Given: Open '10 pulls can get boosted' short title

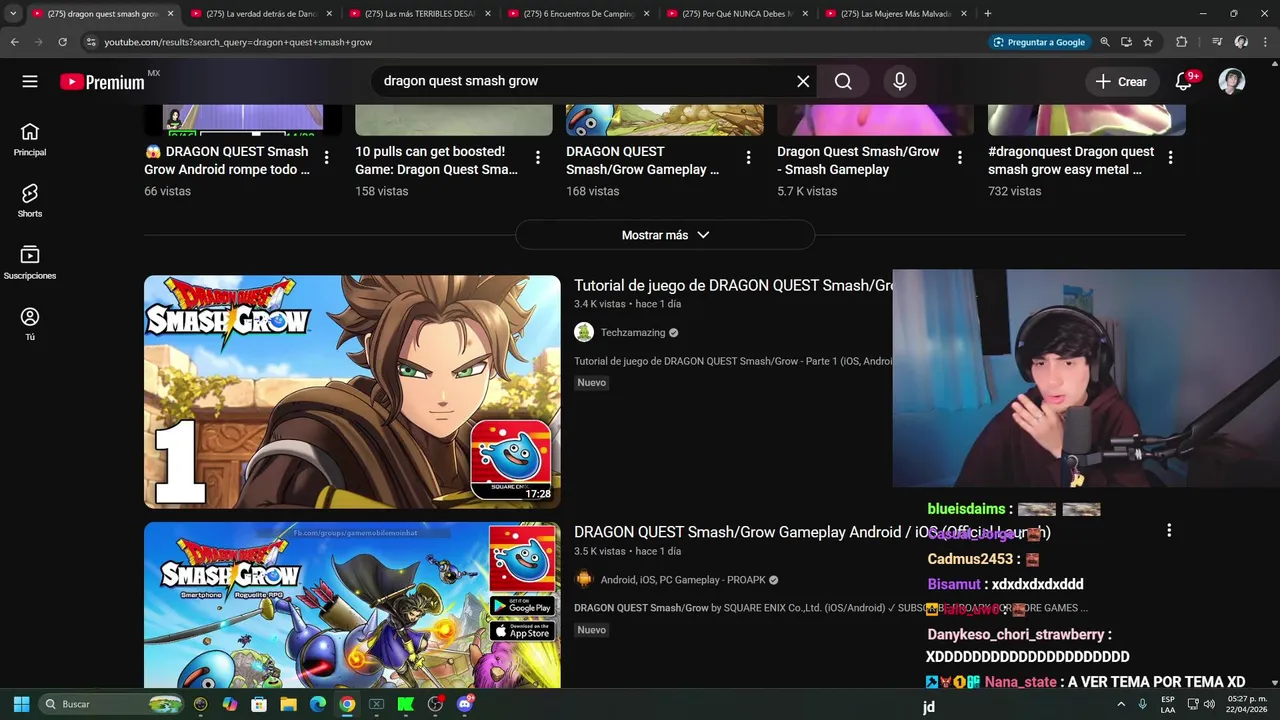Looking at the screenshot, I should point(436,161).
